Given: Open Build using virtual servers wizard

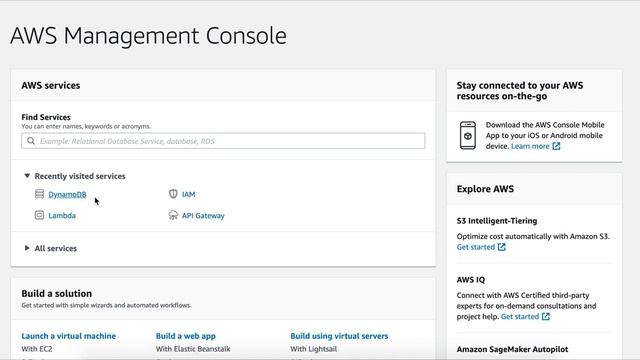Looking at the screenshot, I should (x=339, y=336).
